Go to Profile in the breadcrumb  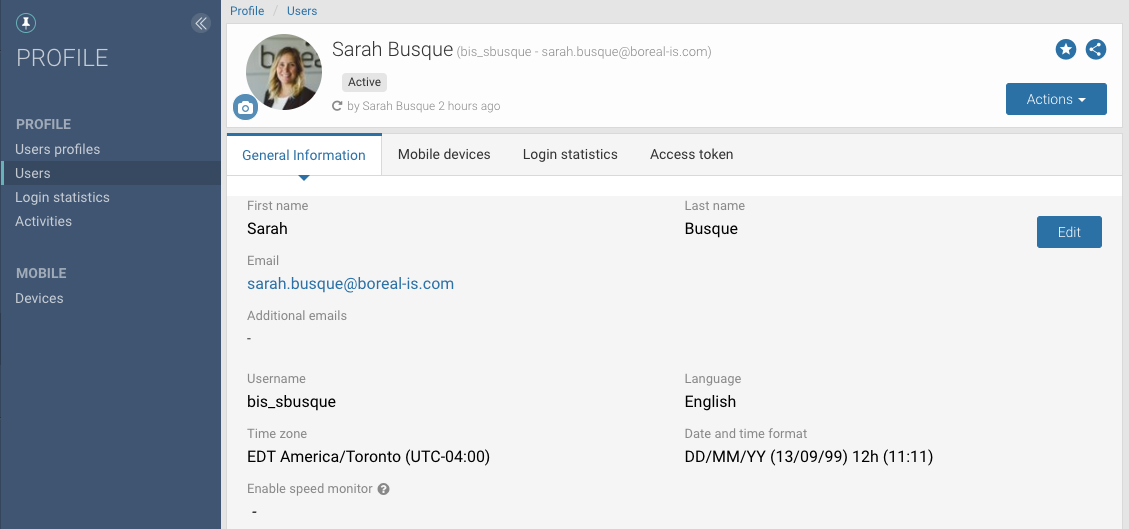click(247, 11)
